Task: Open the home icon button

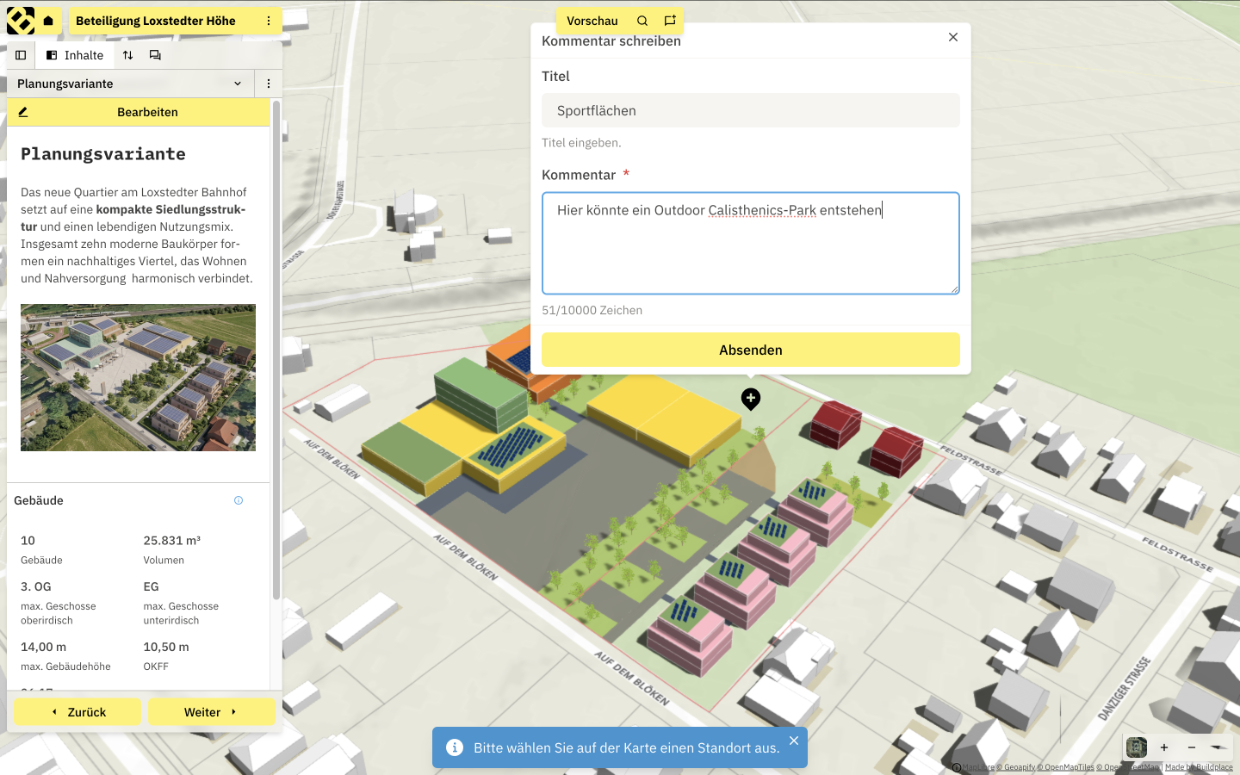Action: click(48, 21)
